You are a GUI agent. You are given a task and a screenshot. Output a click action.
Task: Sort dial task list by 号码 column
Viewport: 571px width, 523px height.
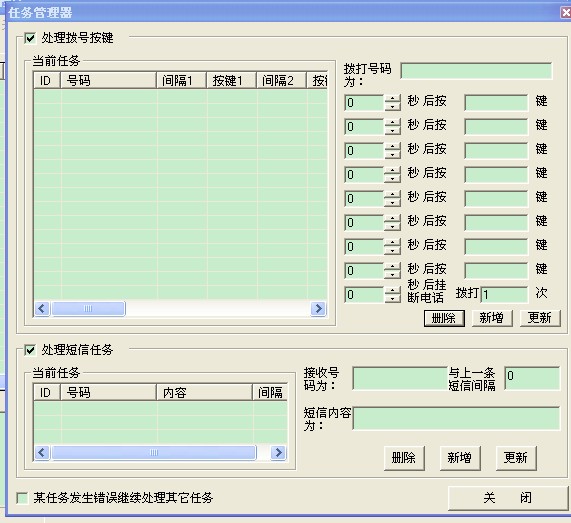click(108, 80)
